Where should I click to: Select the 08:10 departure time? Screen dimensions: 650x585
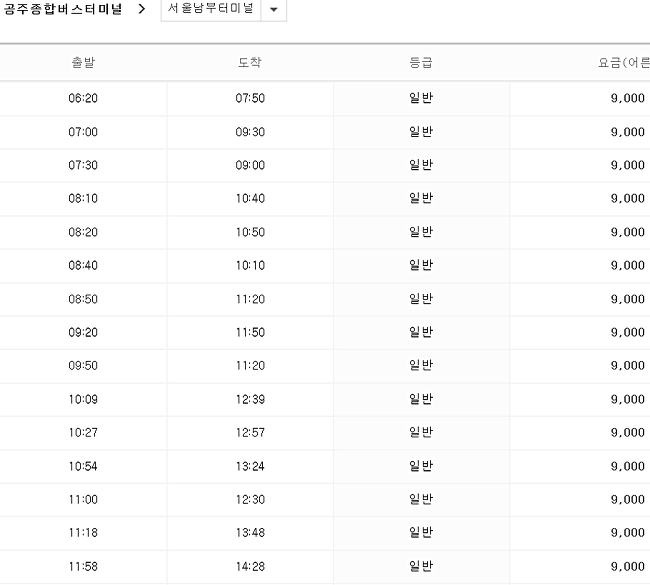click(83, 198)
